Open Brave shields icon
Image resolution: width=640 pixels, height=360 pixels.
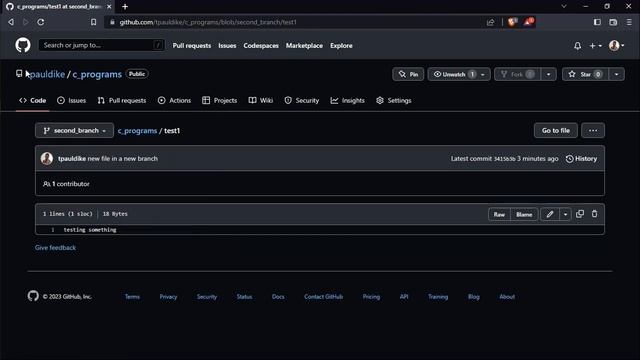coord(512,22)
